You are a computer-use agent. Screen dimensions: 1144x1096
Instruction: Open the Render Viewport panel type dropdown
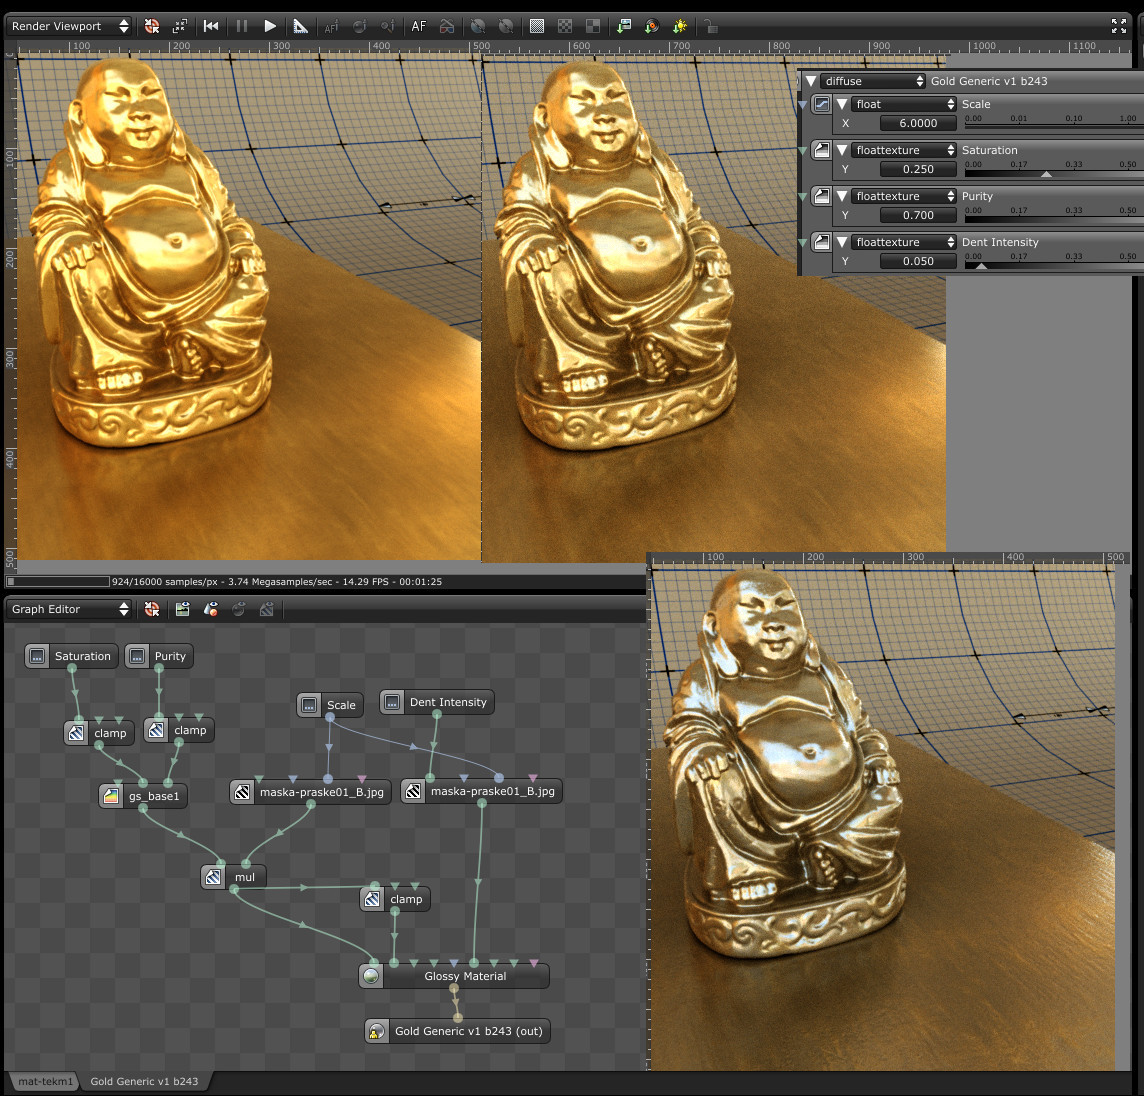69,26
